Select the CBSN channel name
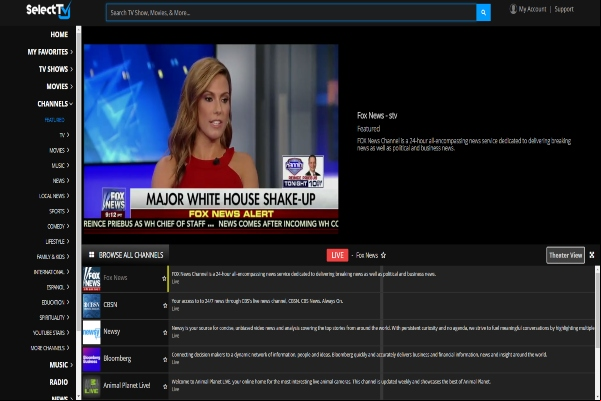Viewport: 601px width, 401px height. point(110,305)
